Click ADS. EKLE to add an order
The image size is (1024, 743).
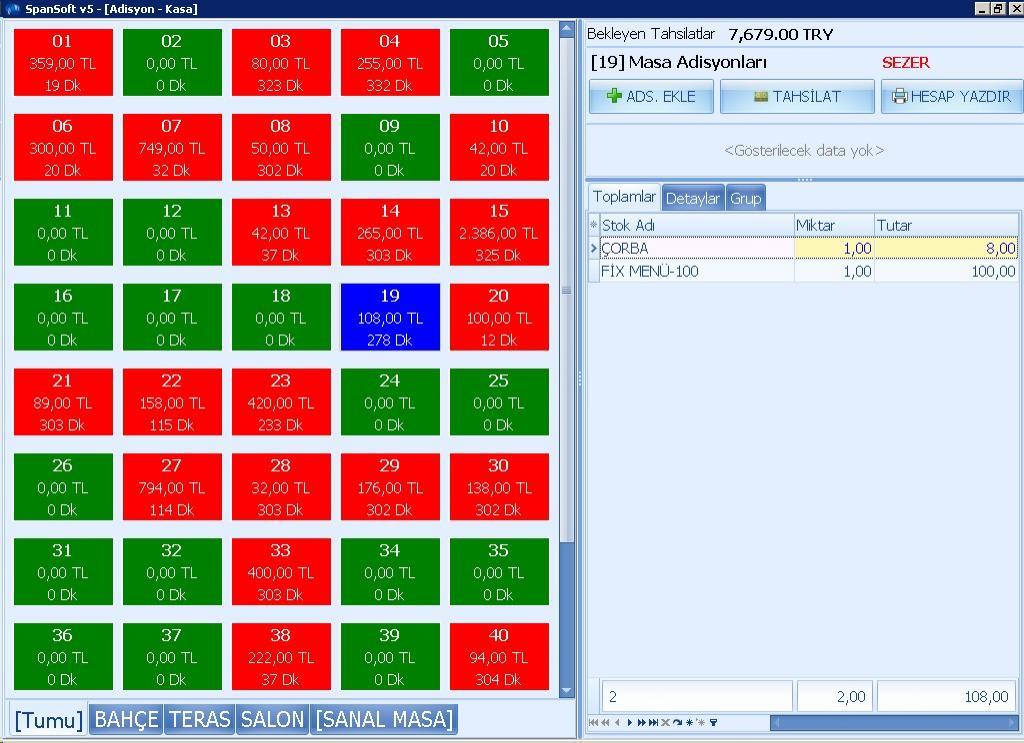pos(651,97)
